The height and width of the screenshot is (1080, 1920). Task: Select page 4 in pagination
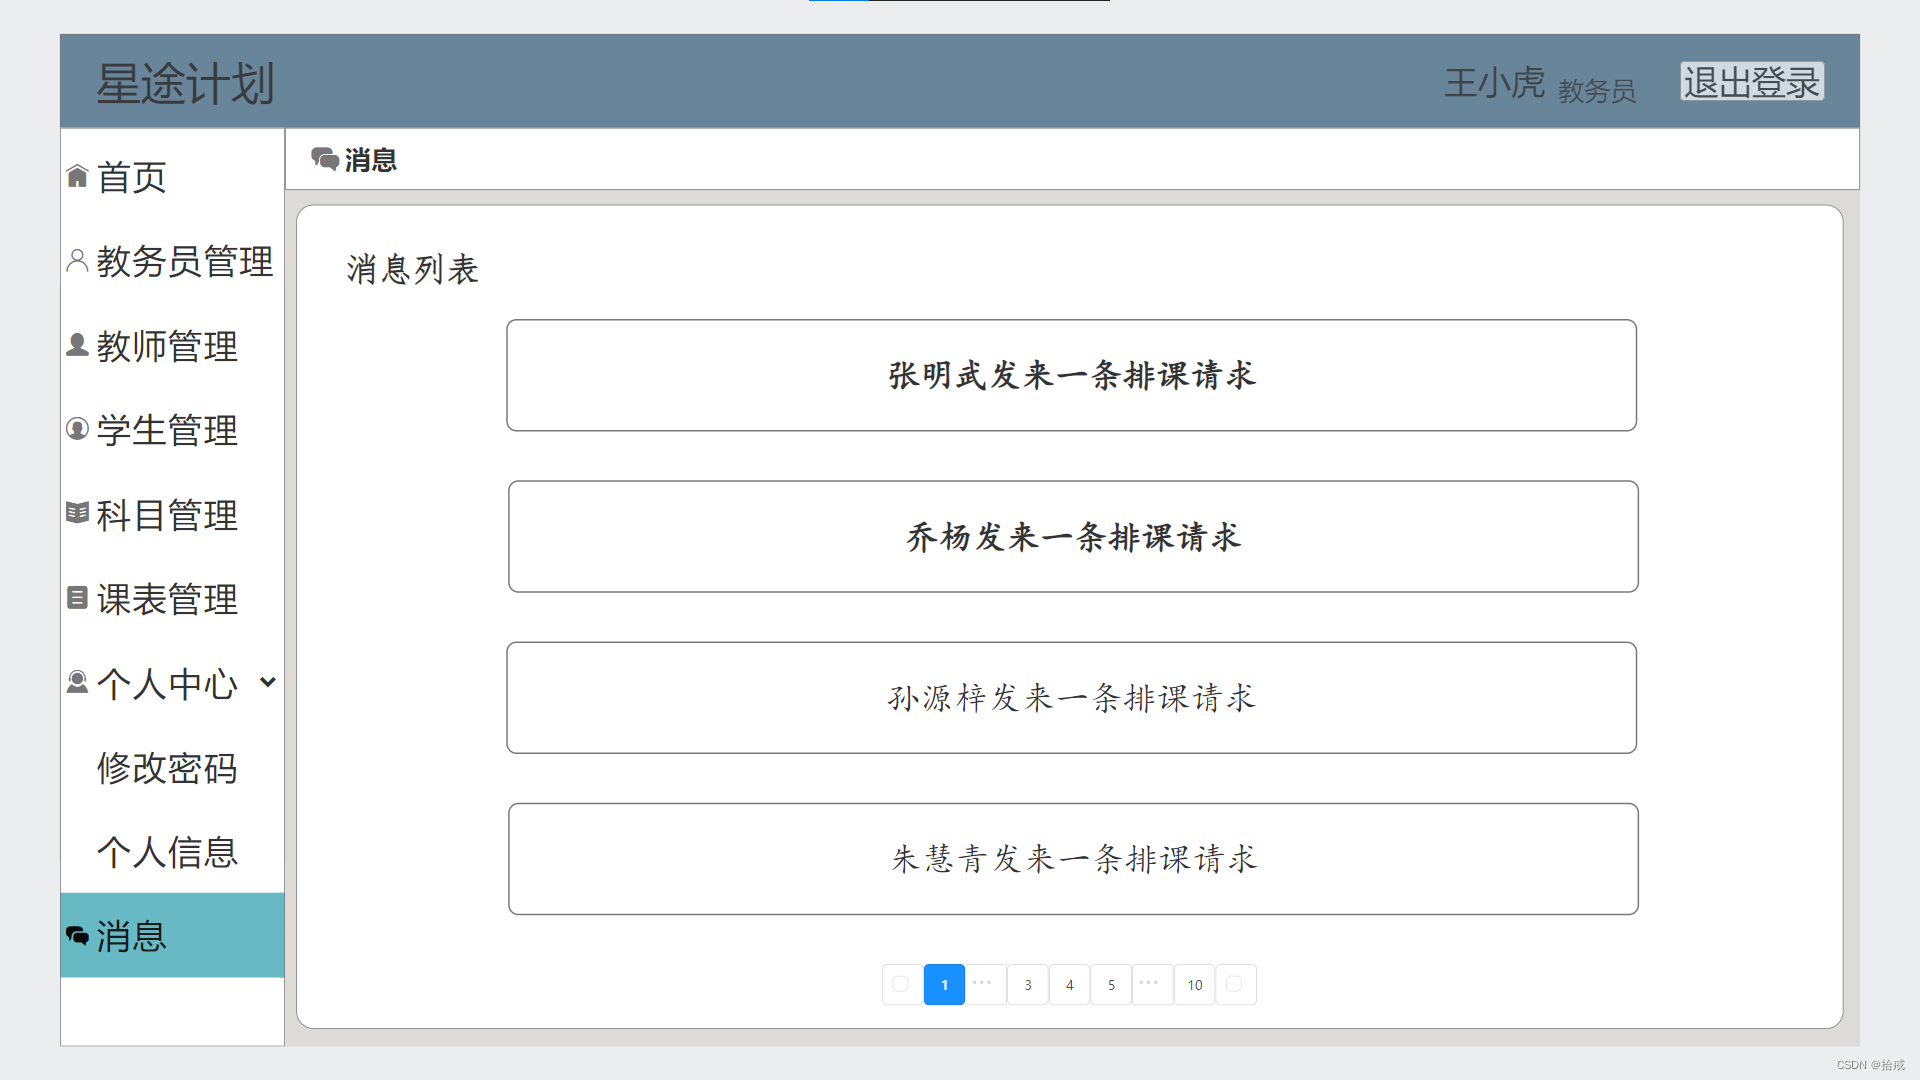tap(1069, 985)
